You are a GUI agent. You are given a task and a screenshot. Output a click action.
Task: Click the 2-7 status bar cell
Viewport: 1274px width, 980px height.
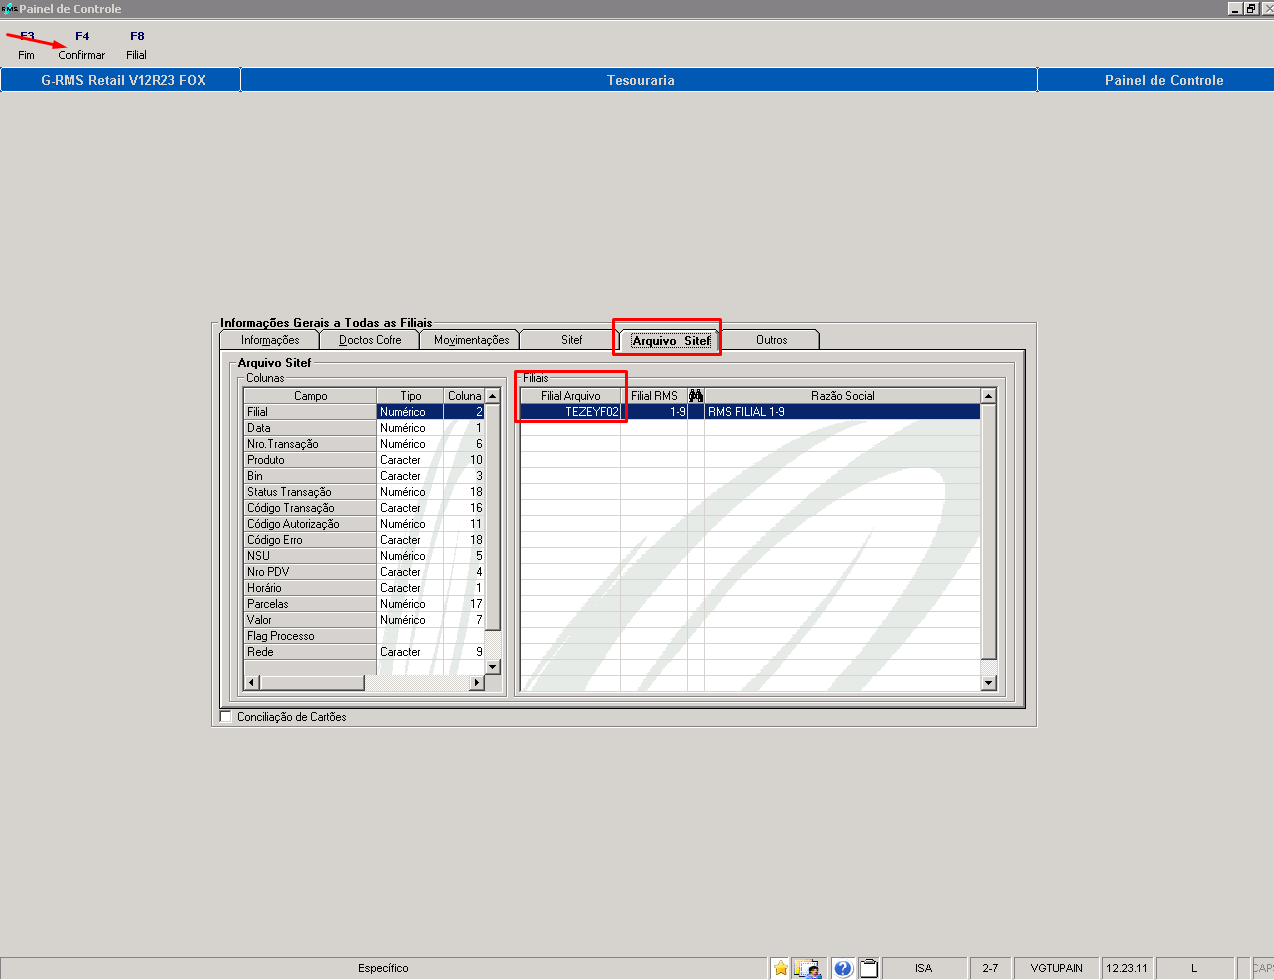click(x=990, y=968)
